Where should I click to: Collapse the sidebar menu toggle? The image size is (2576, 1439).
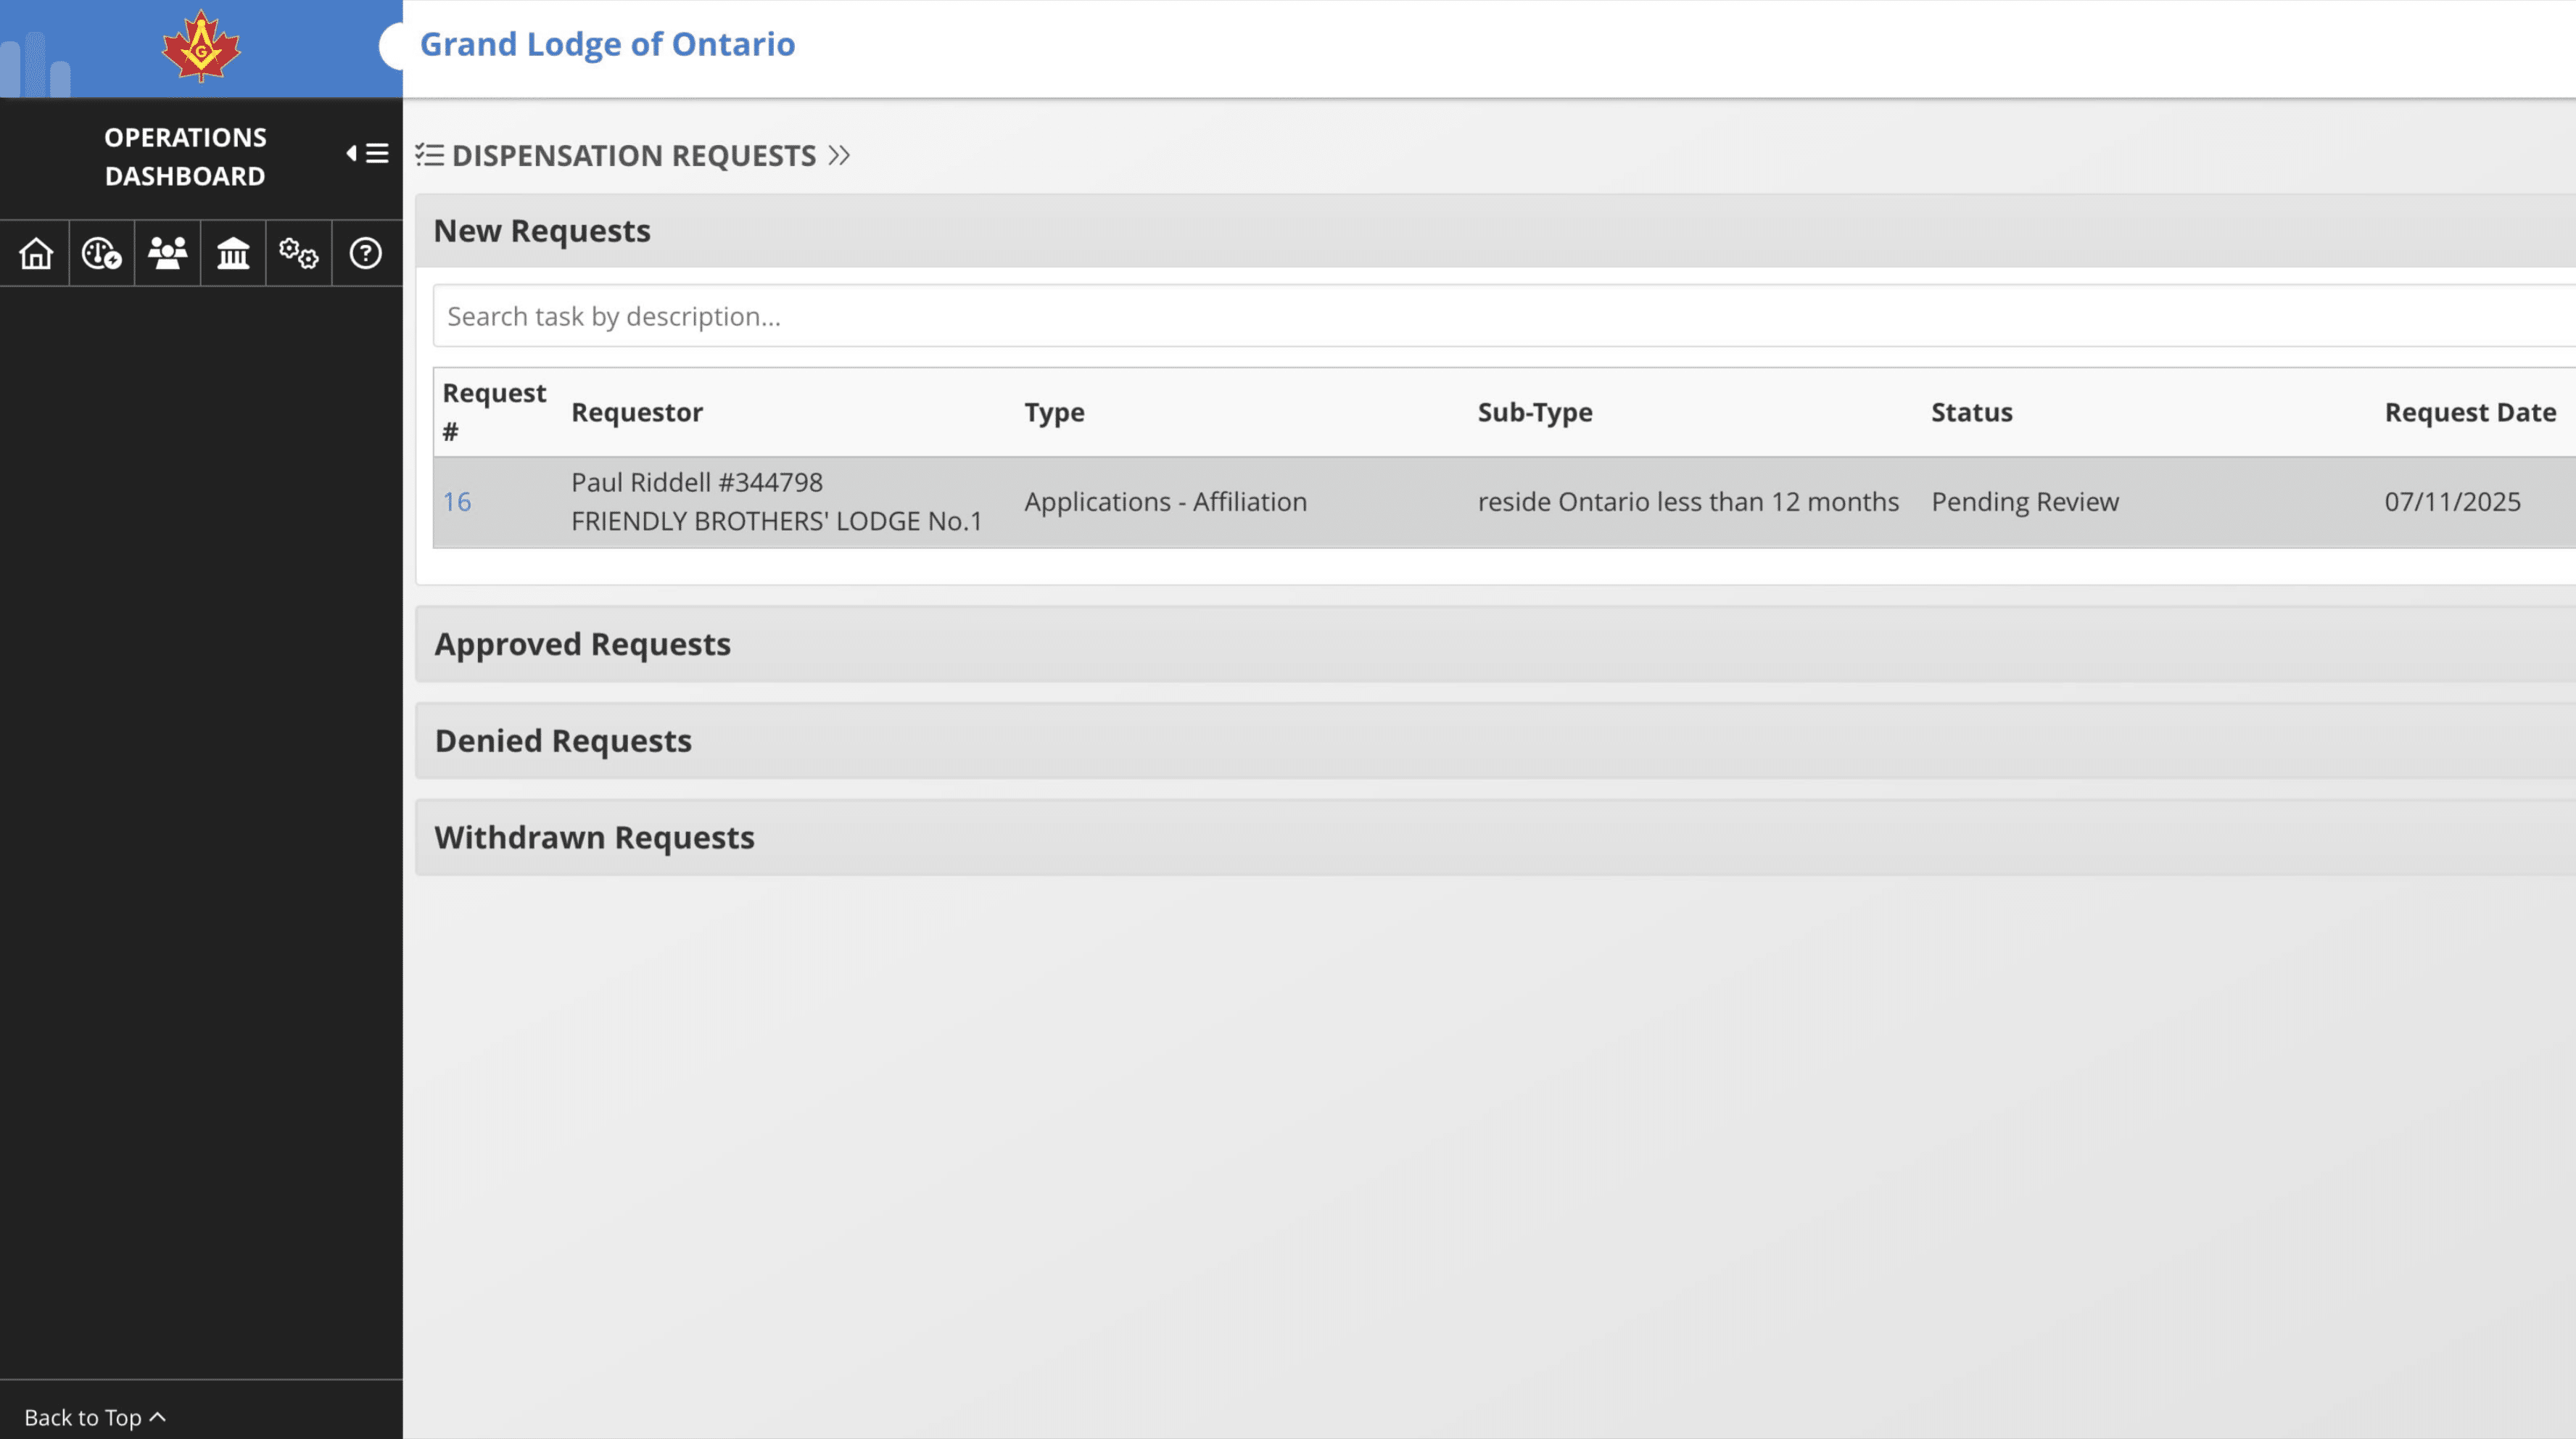[x=367, y=154]
